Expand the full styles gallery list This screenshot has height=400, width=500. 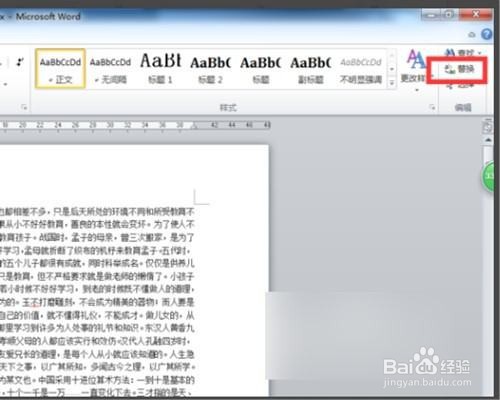(x=392, y=83)
